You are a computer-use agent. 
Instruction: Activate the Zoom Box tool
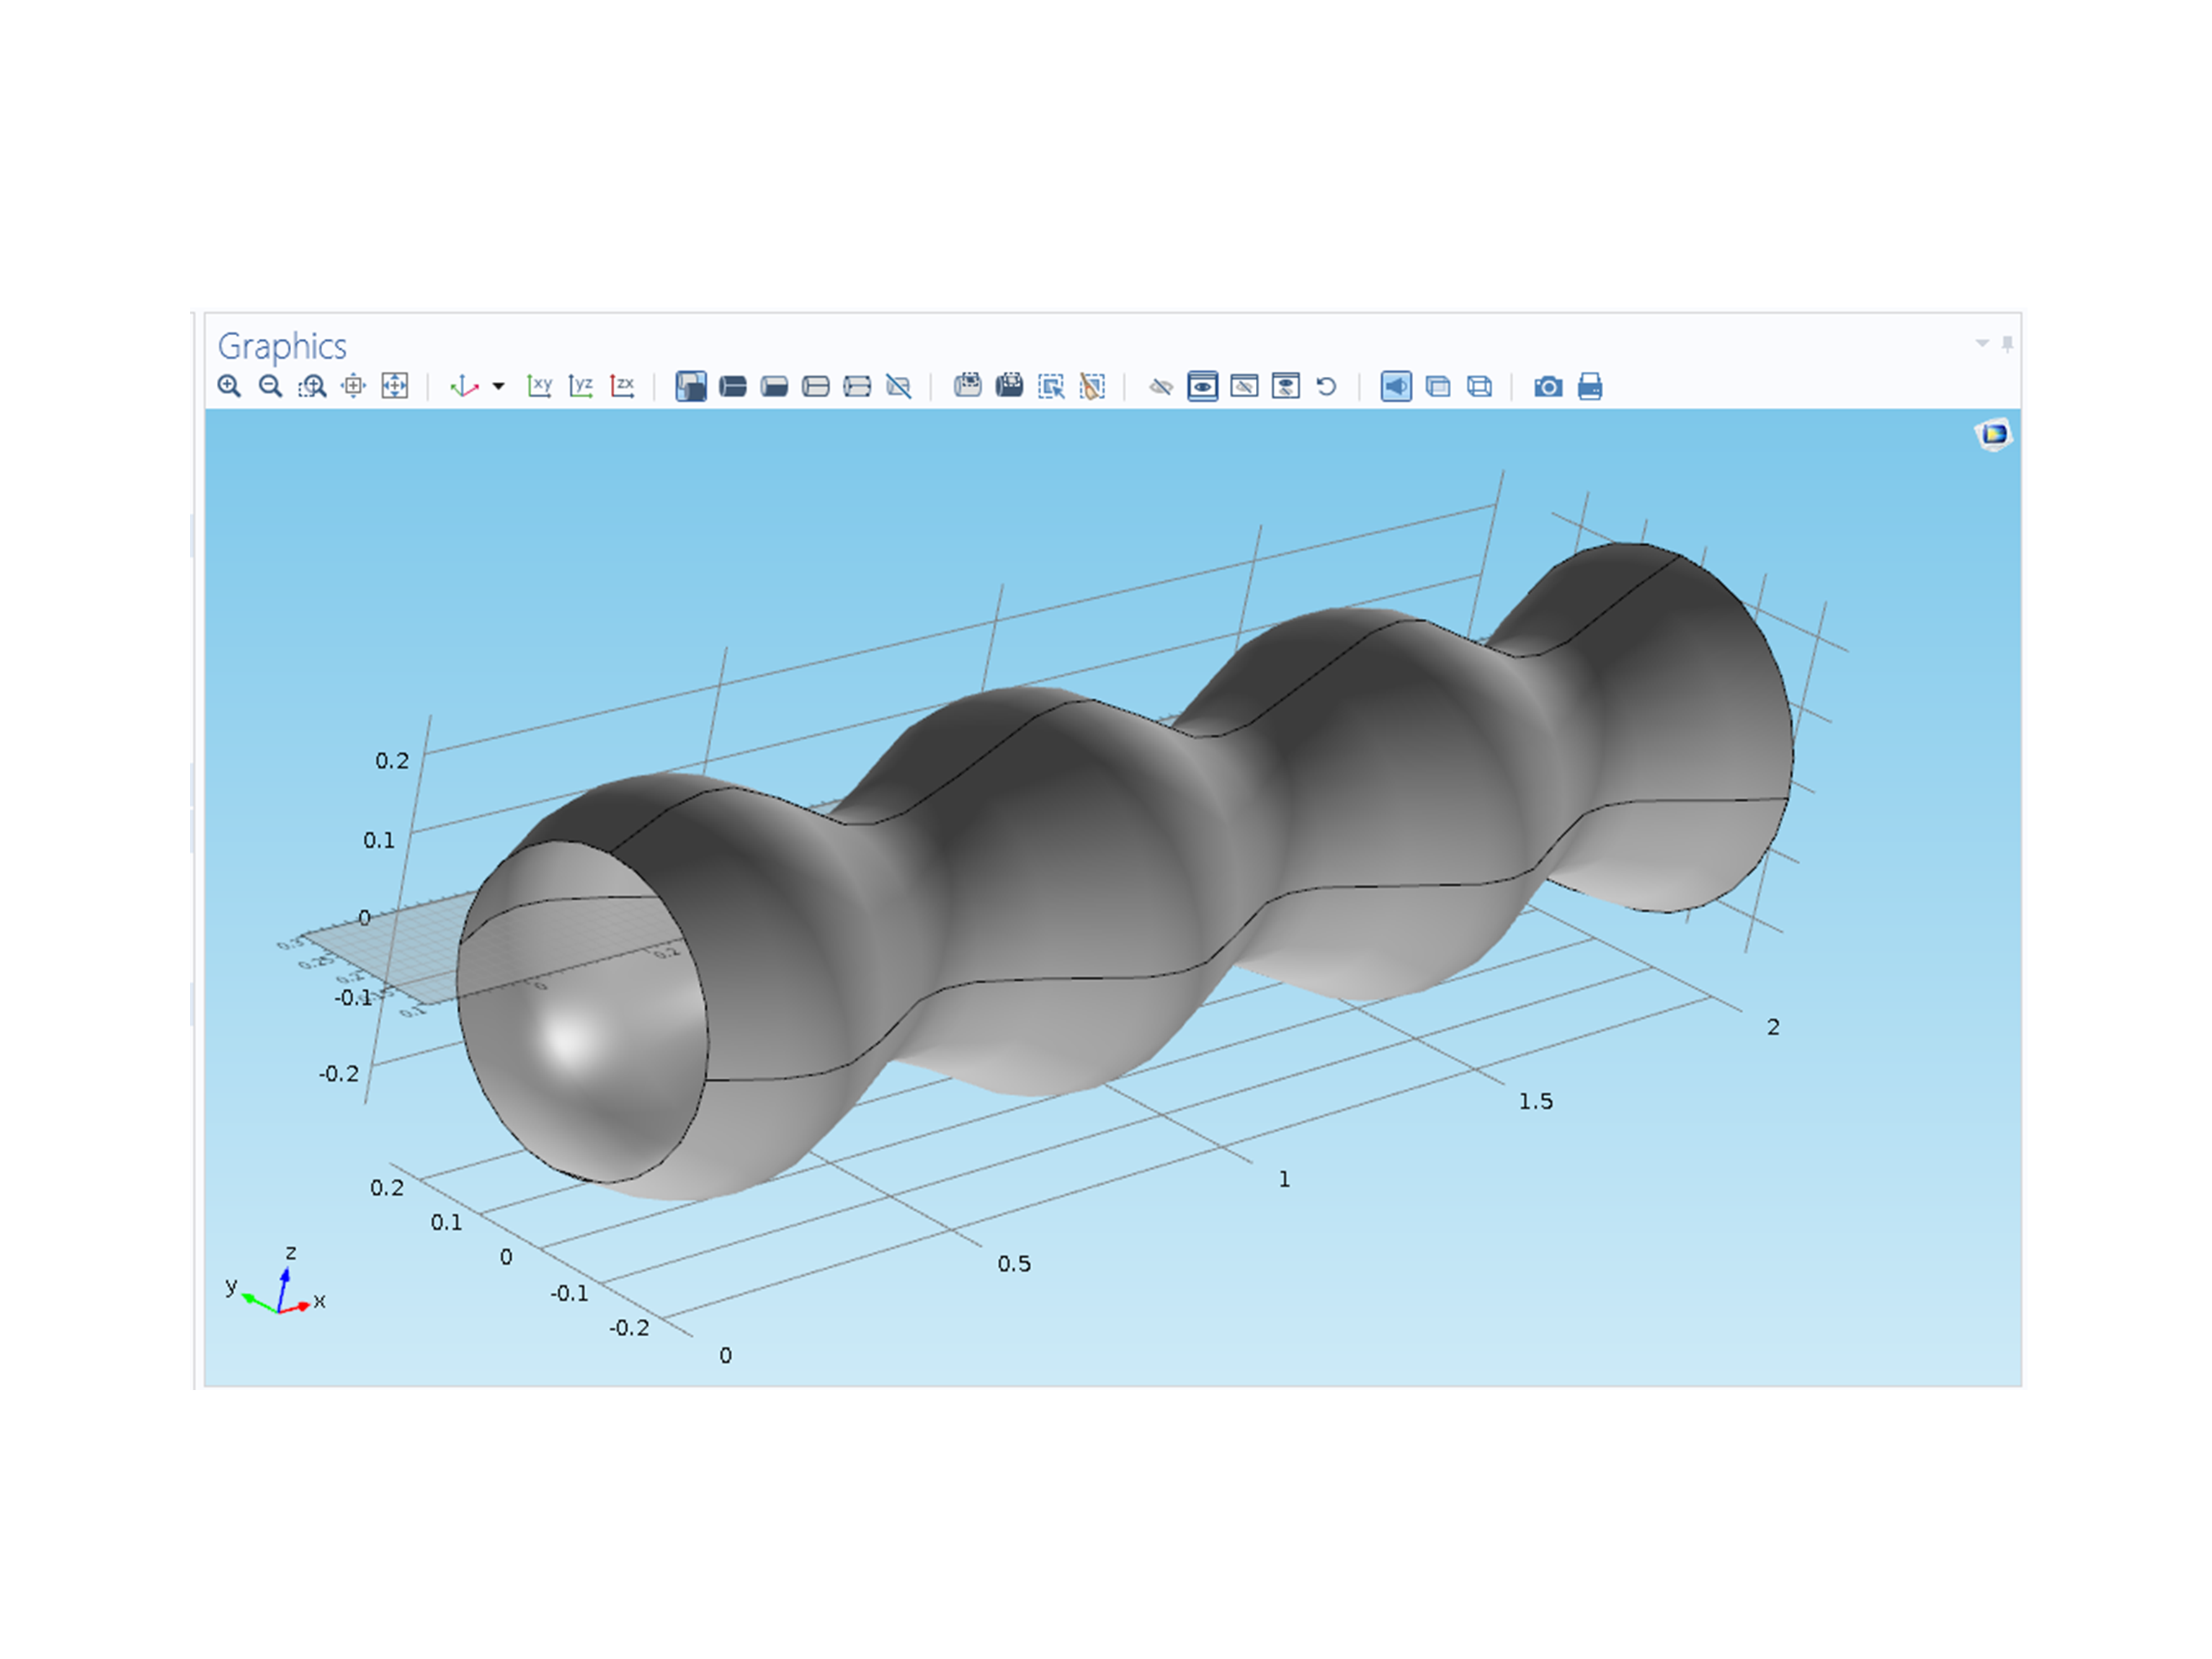coord(312,386)
